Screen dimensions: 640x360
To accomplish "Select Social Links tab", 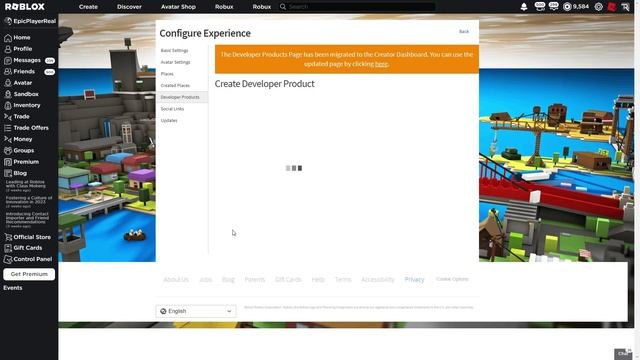I will (x=172, y=109).
